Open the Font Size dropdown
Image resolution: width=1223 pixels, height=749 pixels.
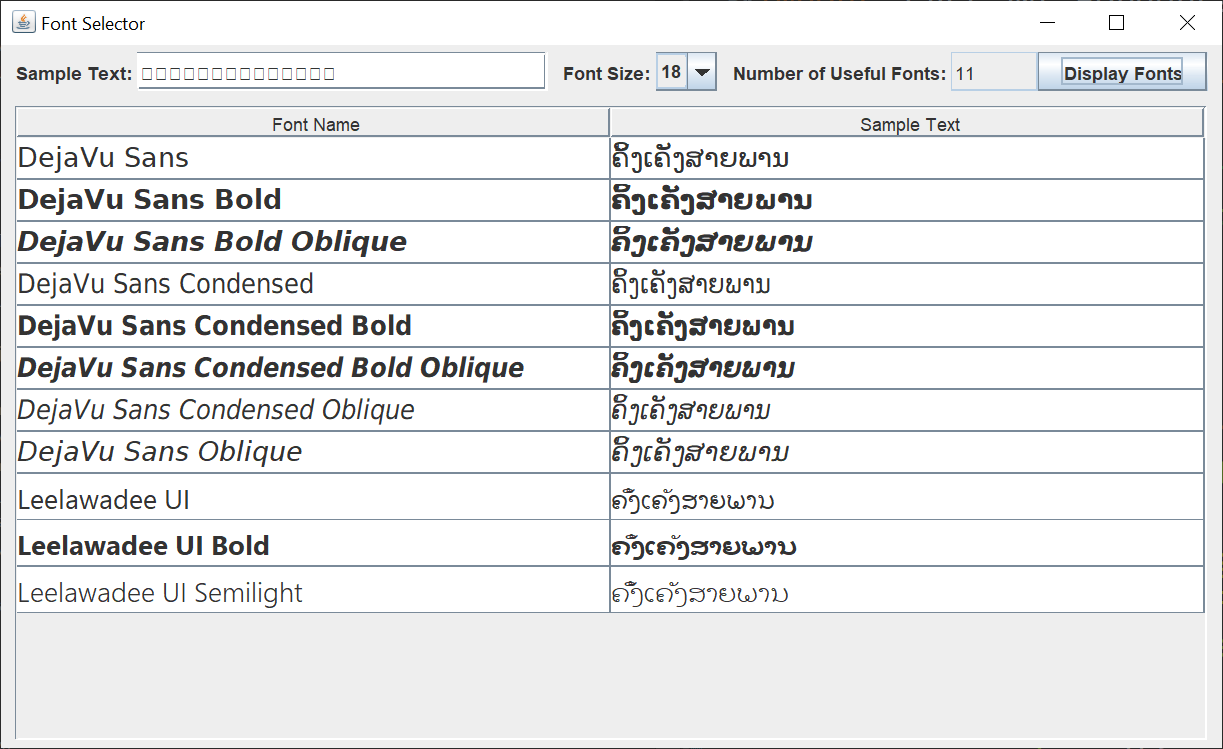click(x=701, y=71)
